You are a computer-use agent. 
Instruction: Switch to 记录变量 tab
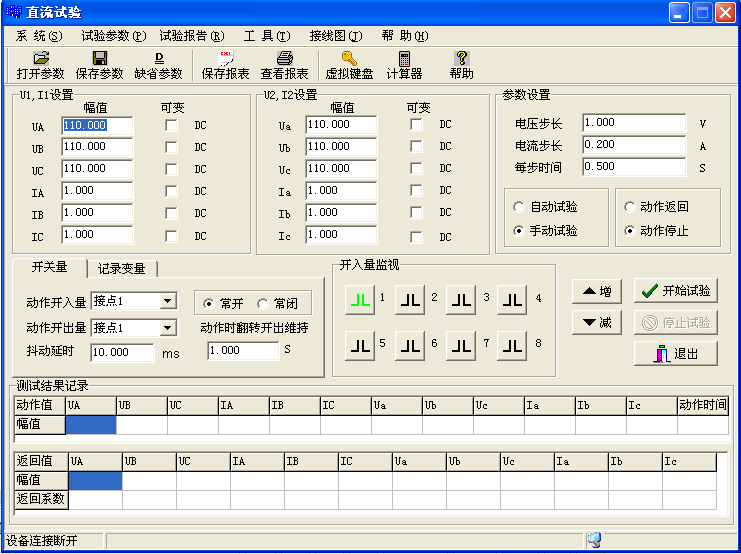point(122,269)
